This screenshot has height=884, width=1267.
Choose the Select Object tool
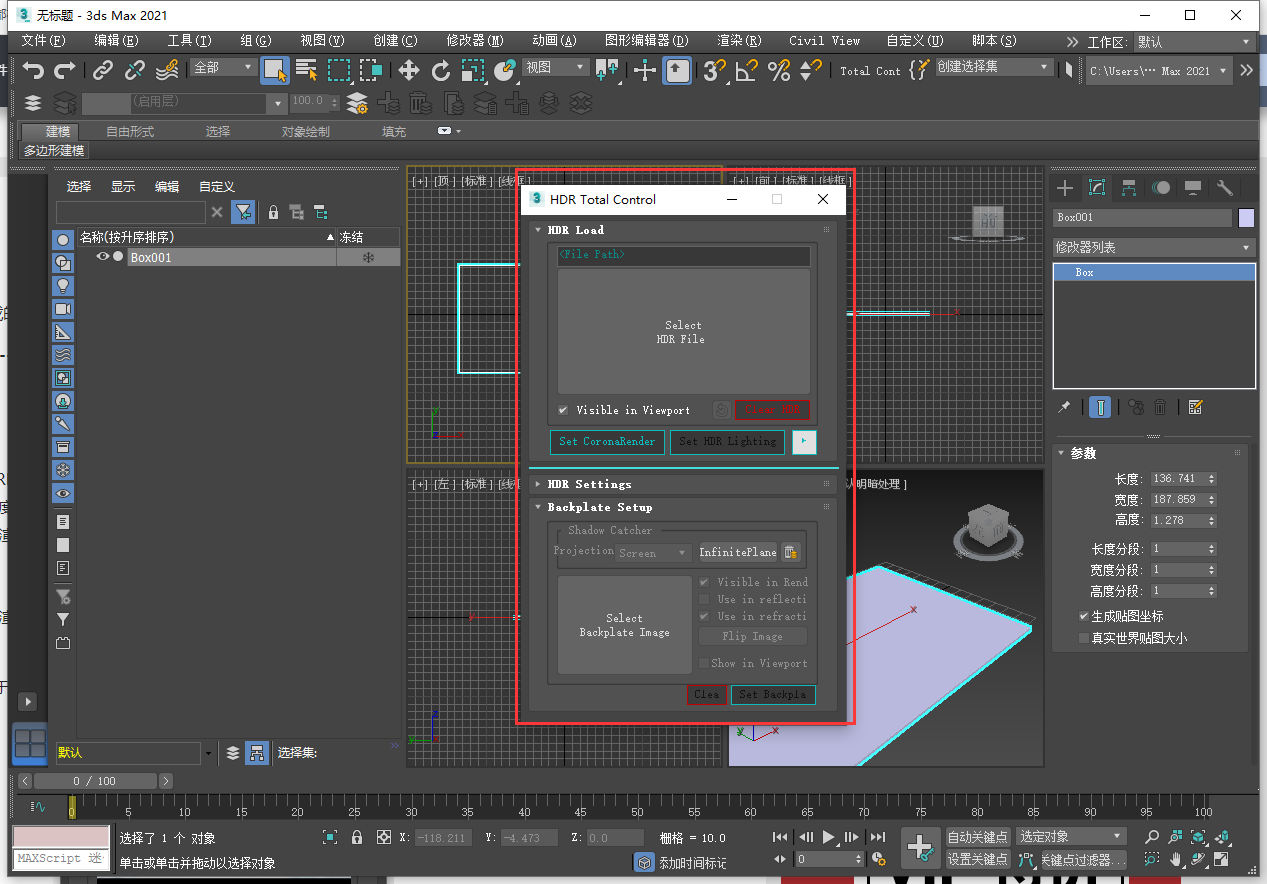[x=275, y=70]
